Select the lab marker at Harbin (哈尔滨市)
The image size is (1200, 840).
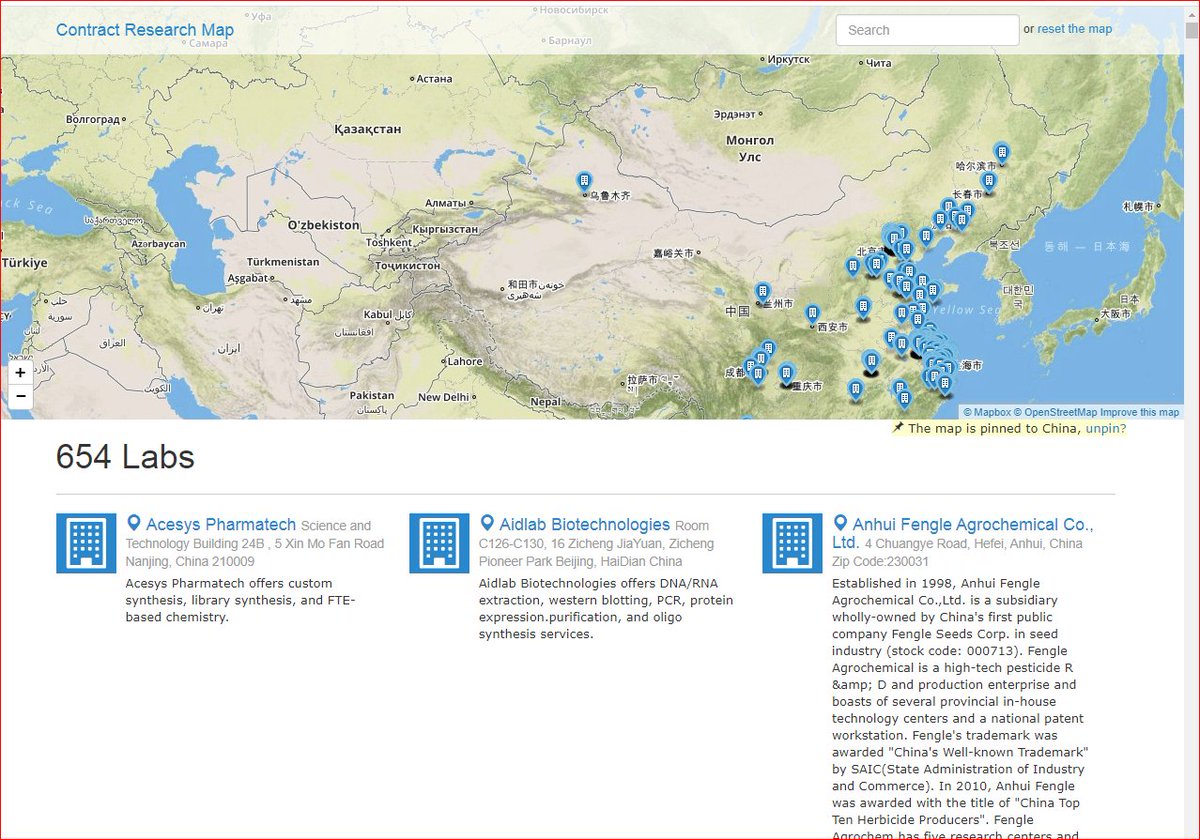click(x=1001, y=152)
